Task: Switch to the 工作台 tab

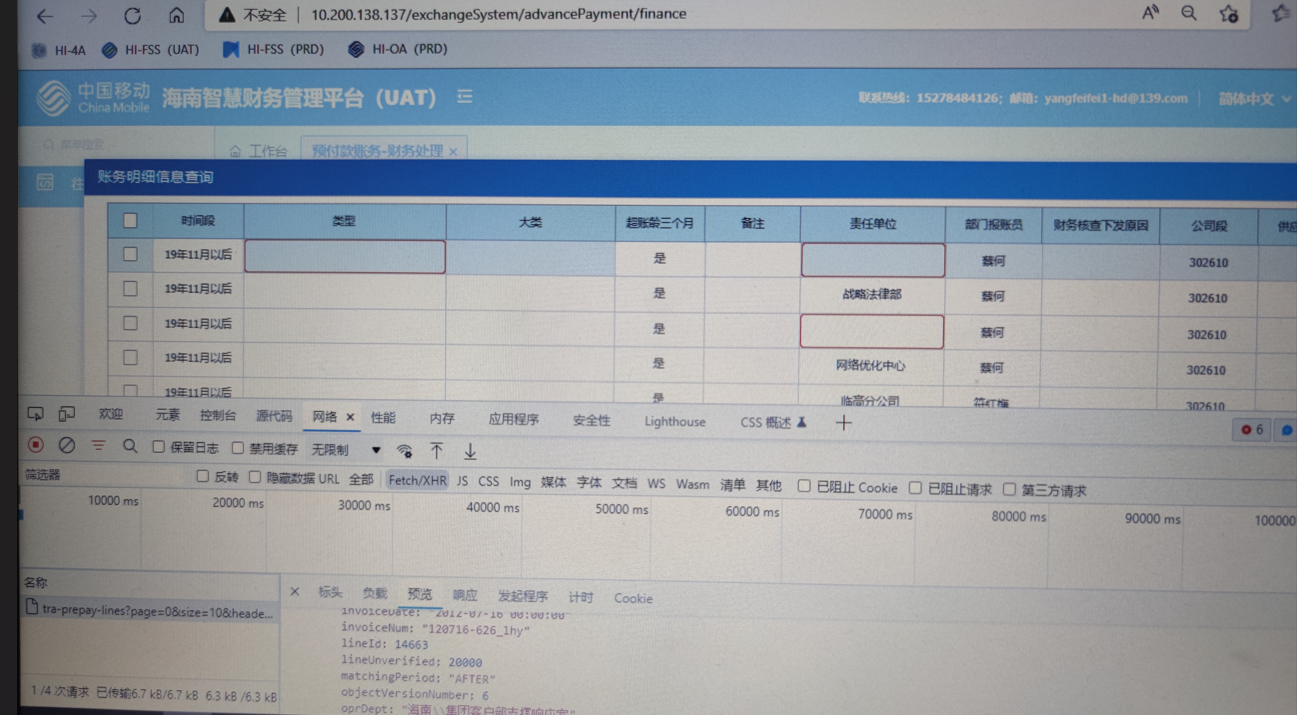Action: coord(258,151)
